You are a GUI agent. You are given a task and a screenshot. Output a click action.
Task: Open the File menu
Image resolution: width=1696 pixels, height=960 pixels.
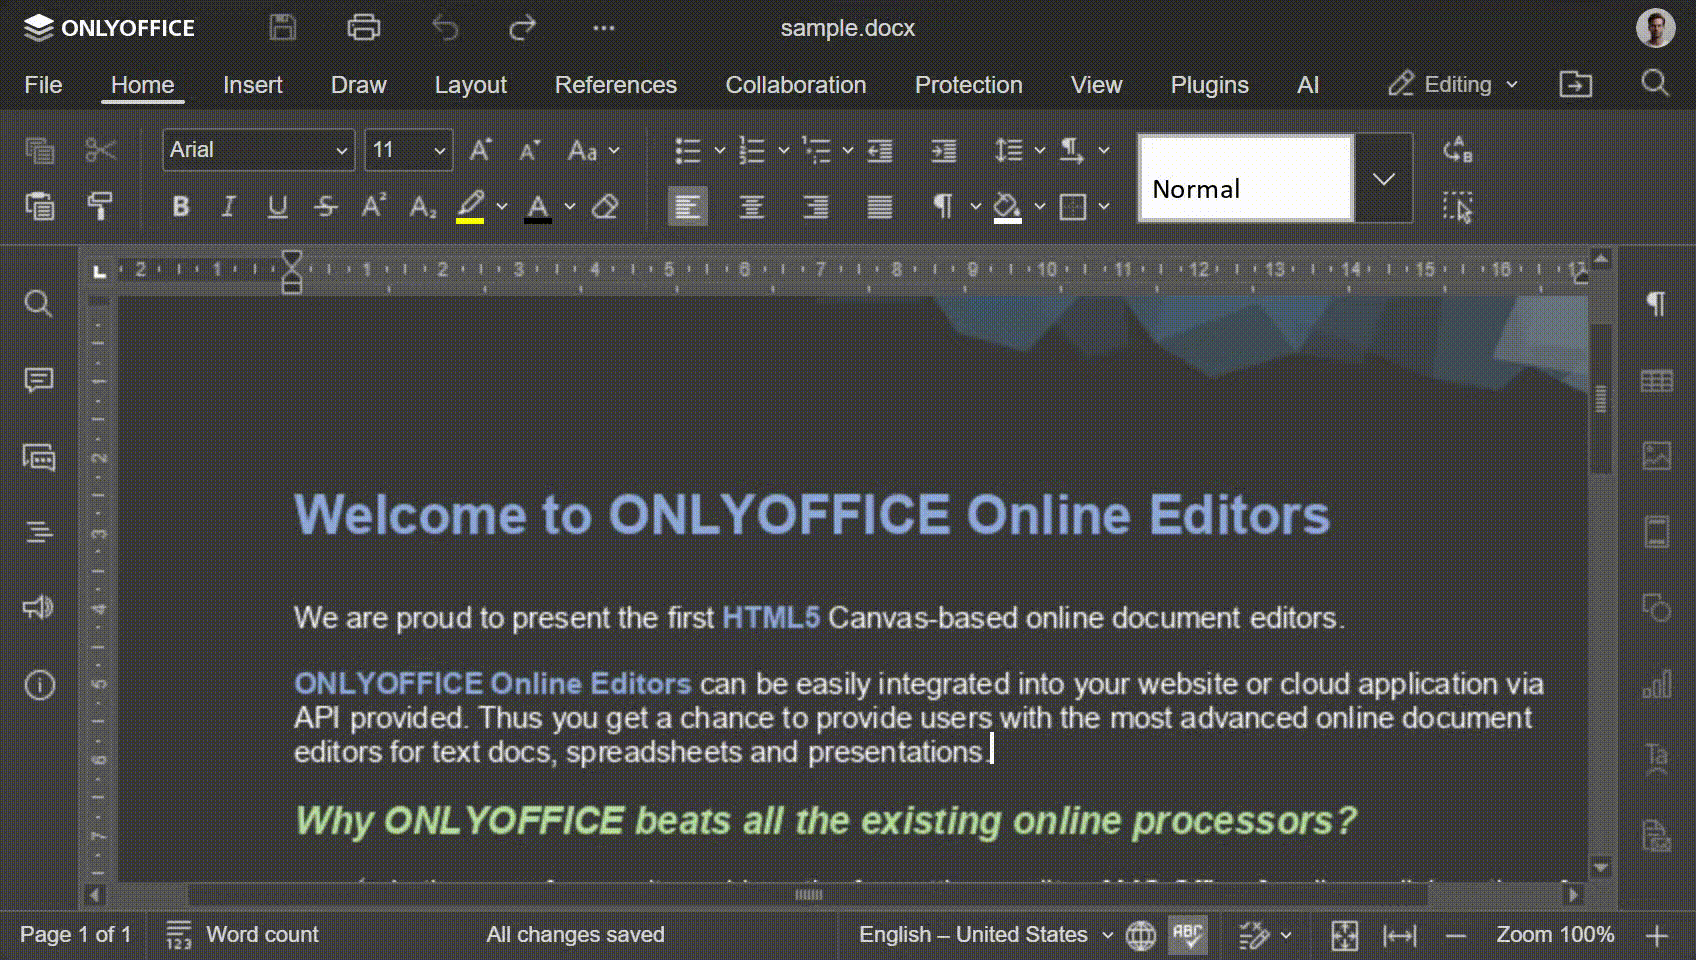pyautogui.click(x=43, y=85)
